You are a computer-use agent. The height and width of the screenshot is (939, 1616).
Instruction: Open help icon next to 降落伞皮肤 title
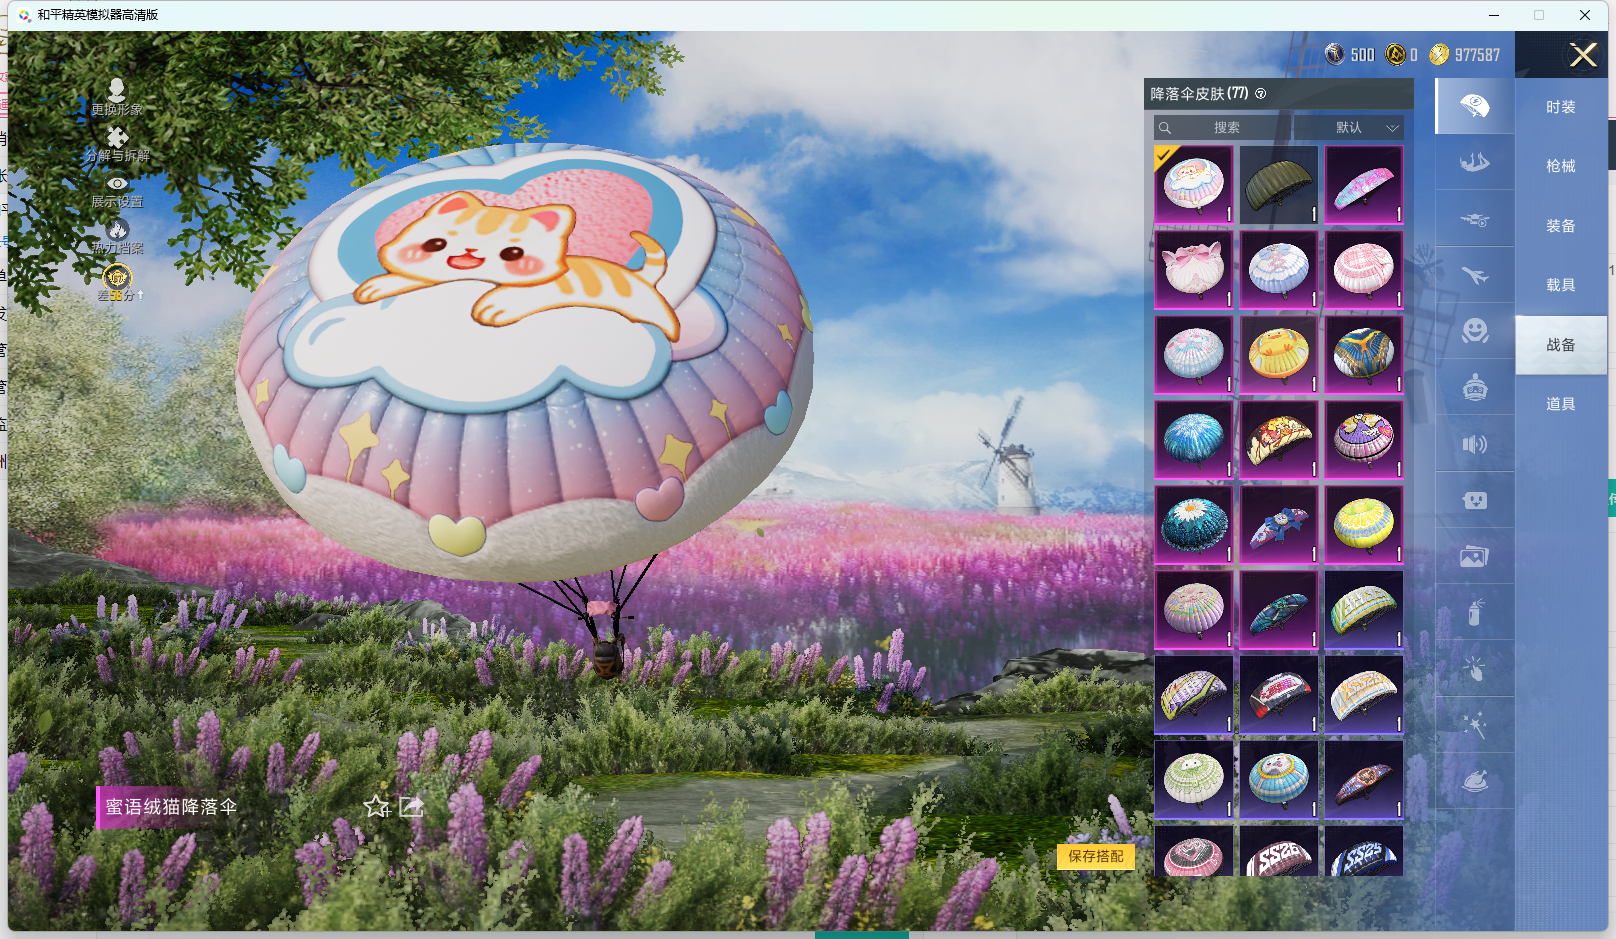(x=1261, y=94)
